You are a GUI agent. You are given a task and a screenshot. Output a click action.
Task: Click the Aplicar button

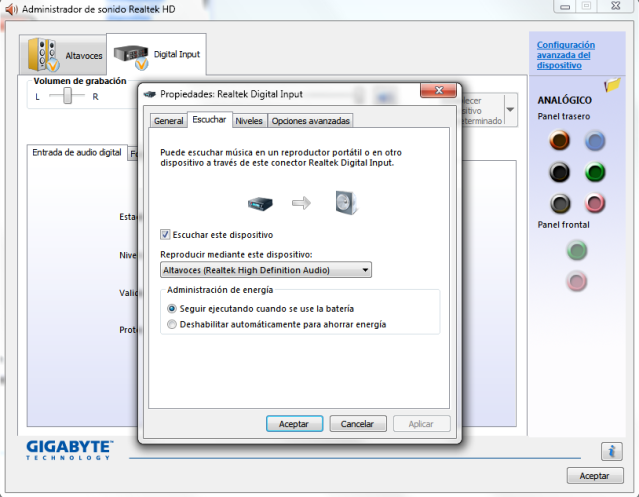click(x=421, y=424)
